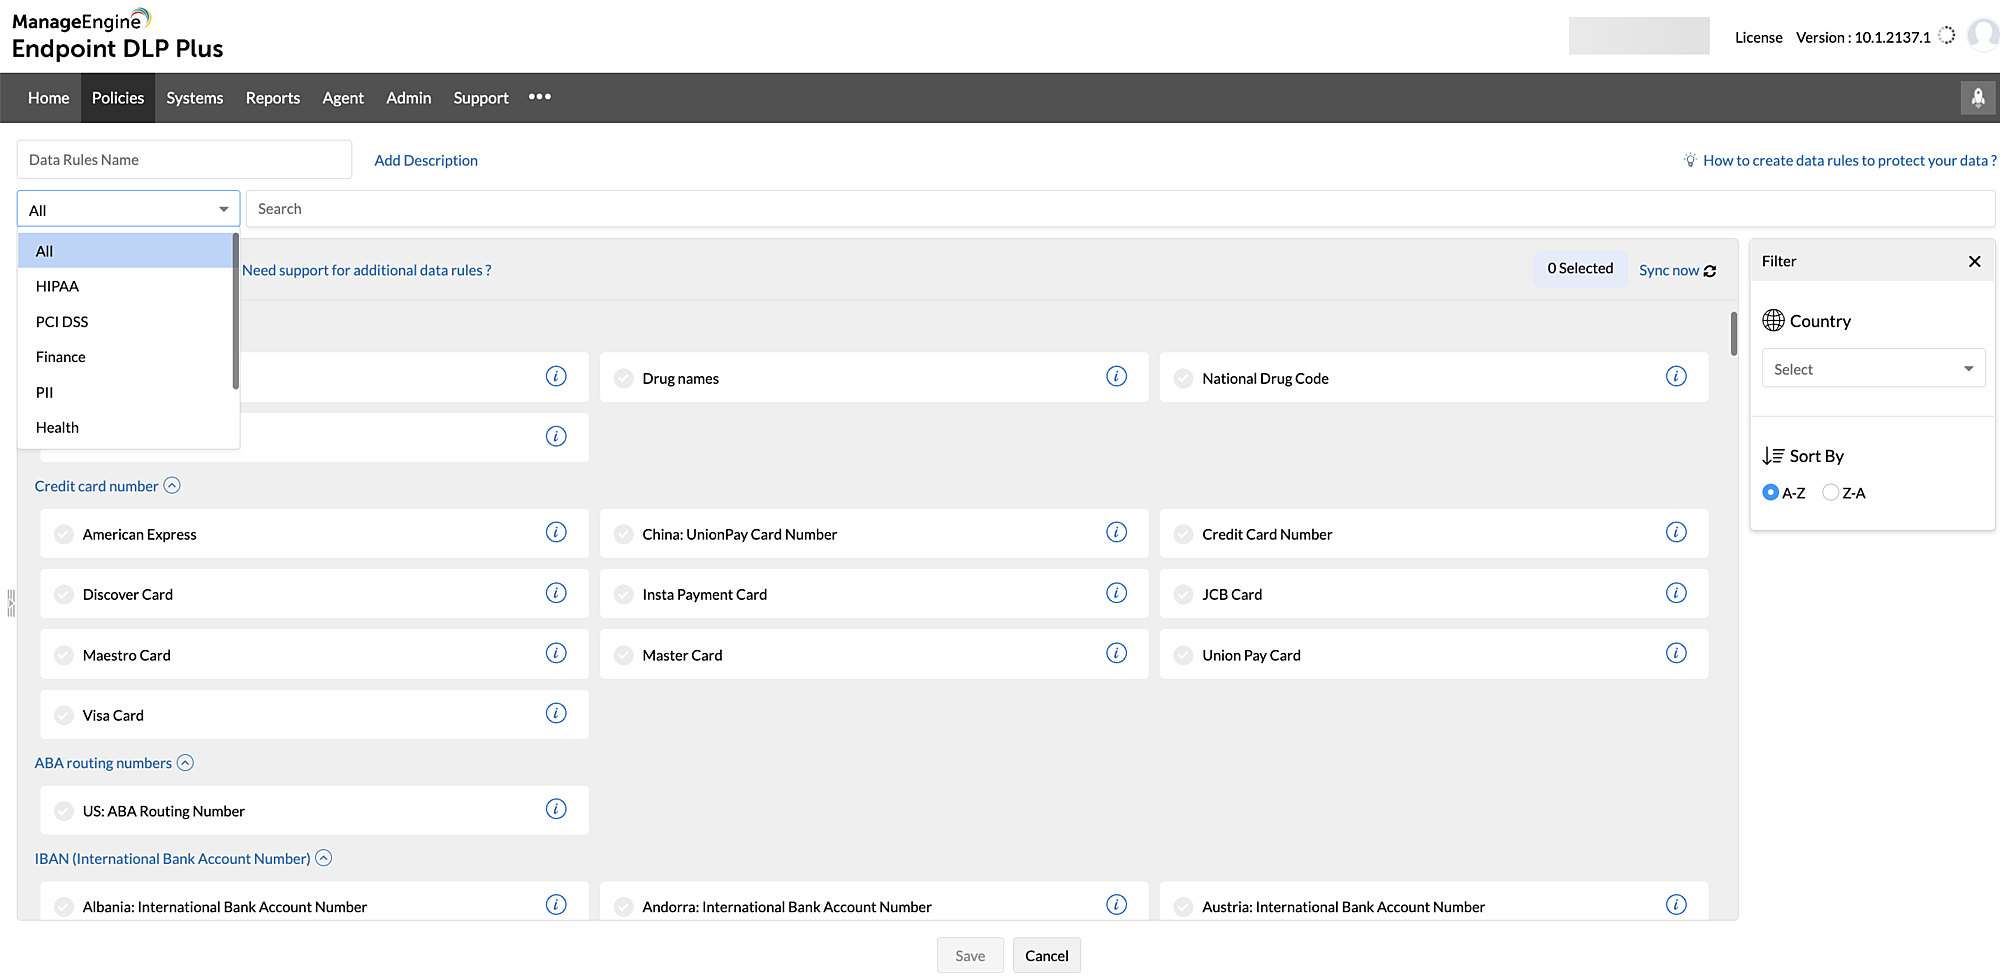Image resolution: width=2000 pixels, height=980 pixels.
Task: Click info icon beside National Drug Code
Action: coord(1677,377)
